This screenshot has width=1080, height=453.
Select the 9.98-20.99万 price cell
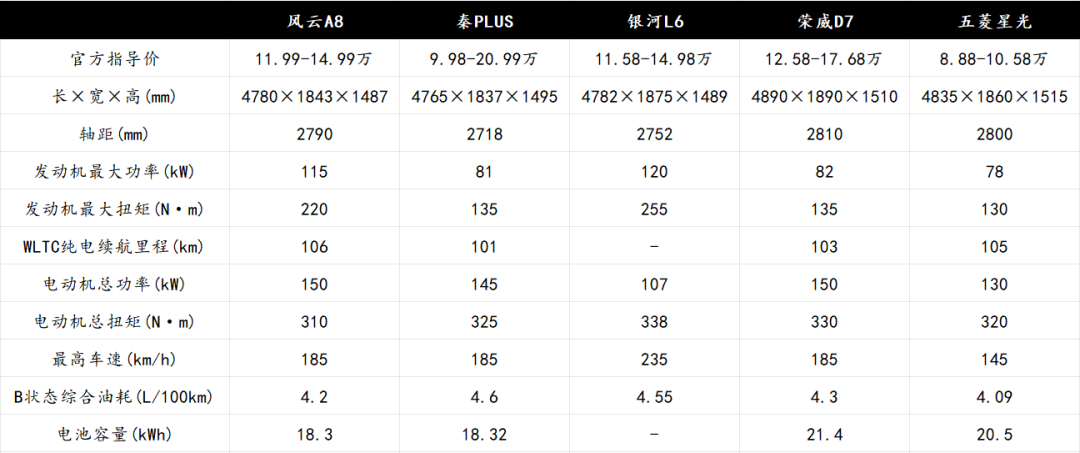click(x=484, y=59)
